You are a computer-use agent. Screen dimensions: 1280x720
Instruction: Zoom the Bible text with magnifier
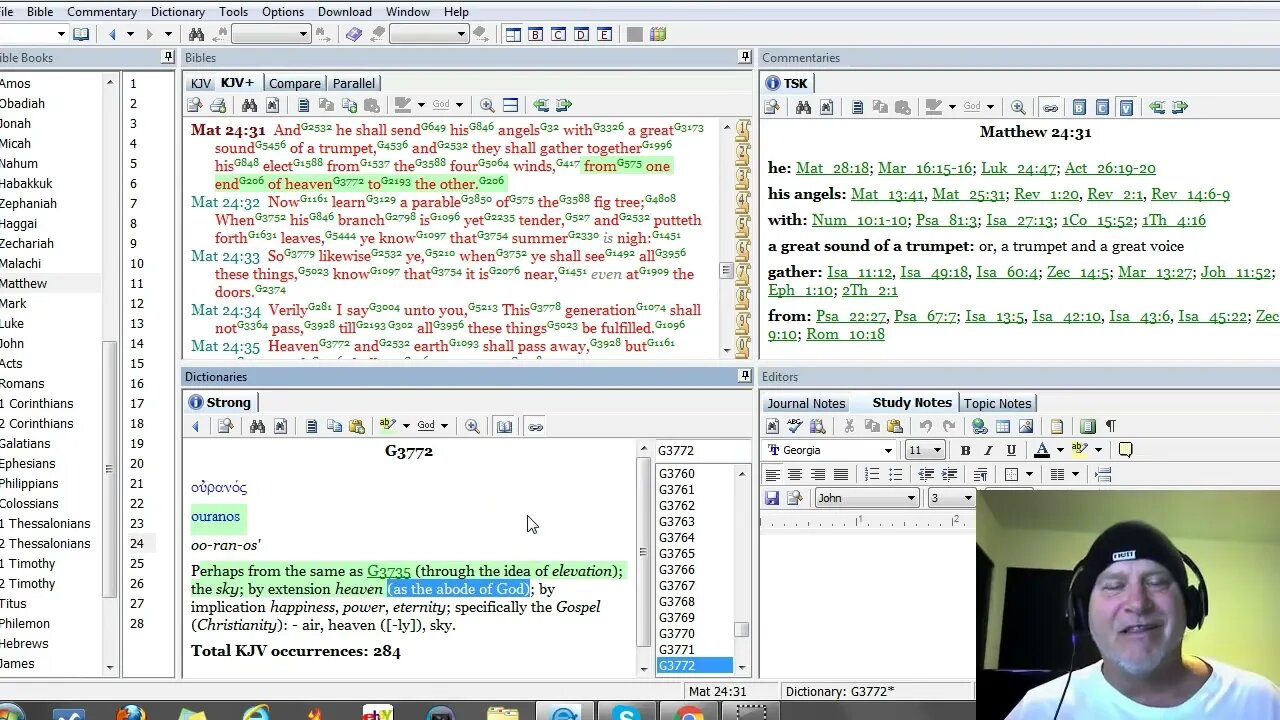click(x=487, y=105)
